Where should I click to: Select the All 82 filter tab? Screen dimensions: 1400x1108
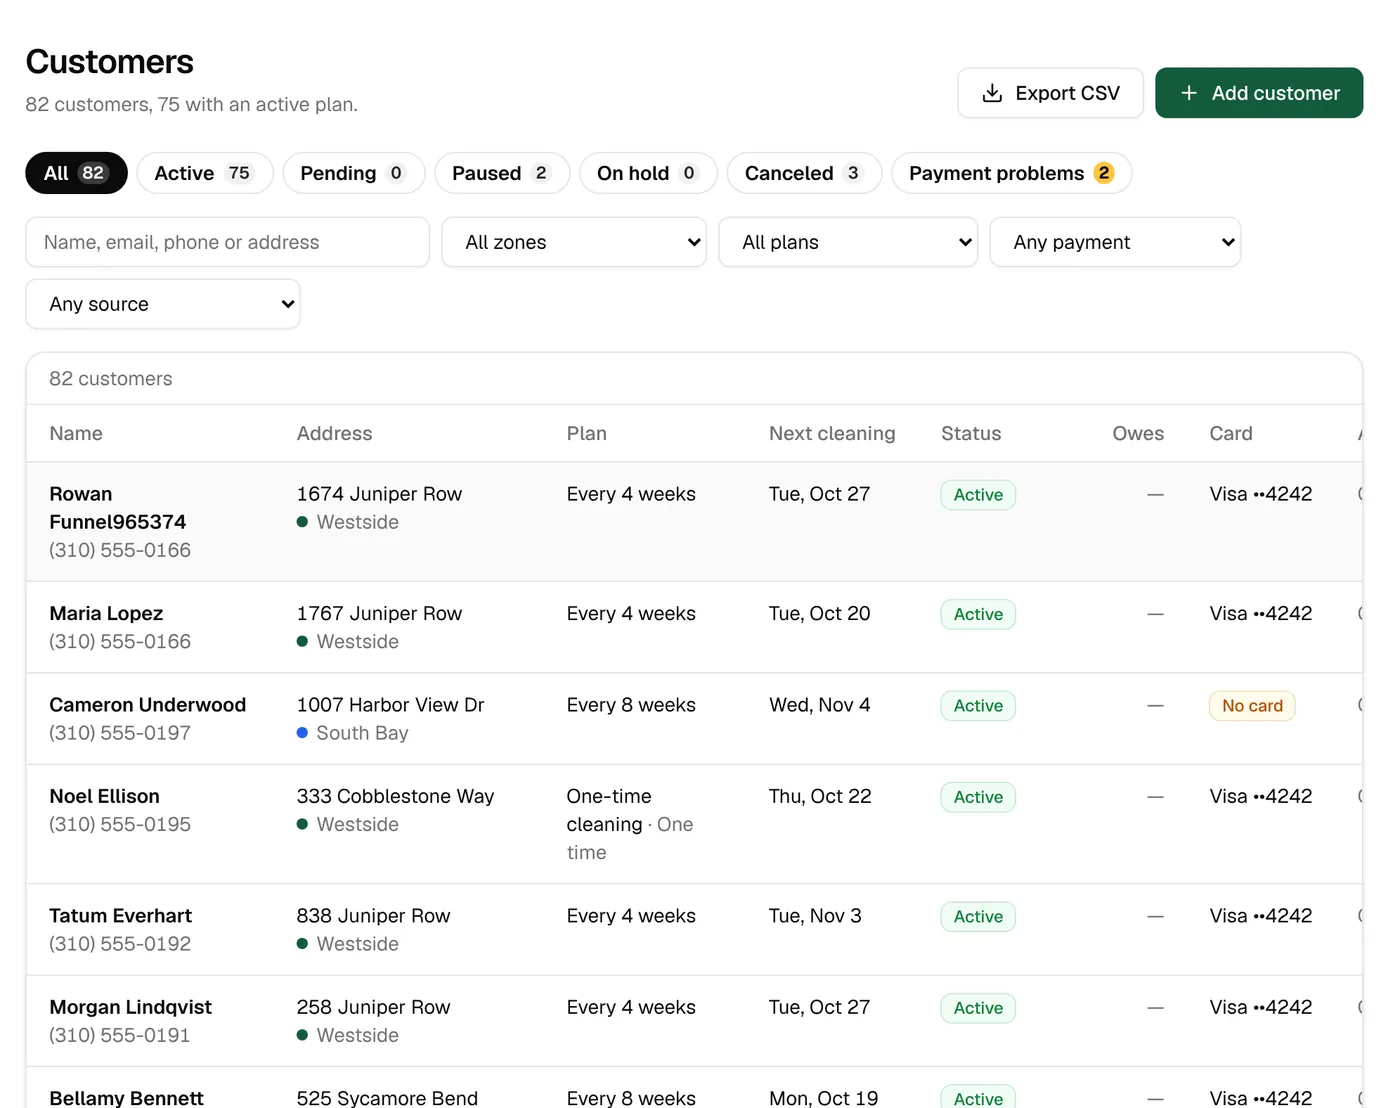pos(76,173)
